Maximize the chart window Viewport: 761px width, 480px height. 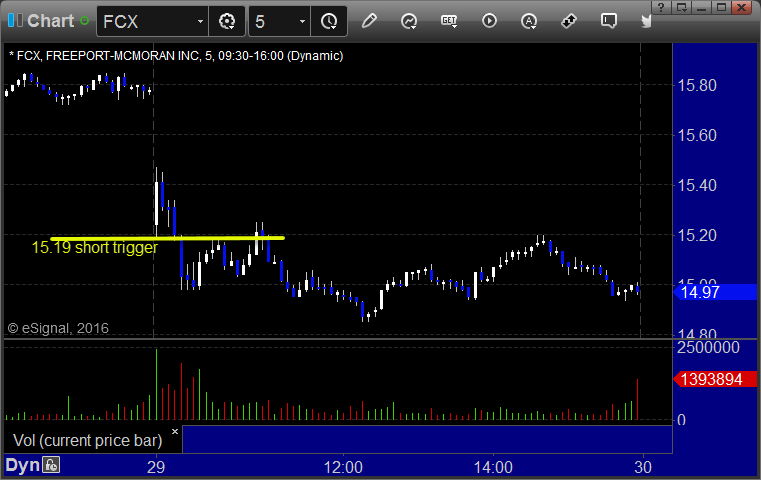click(x=722, y=7)
